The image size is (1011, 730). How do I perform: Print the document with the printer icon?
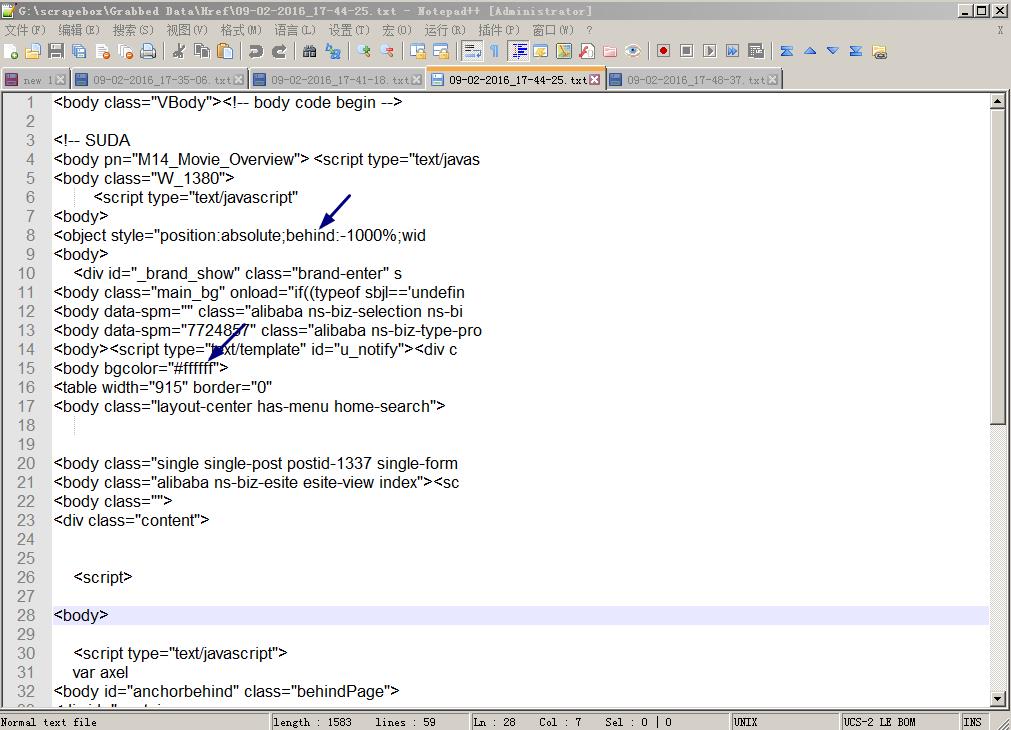148,52
